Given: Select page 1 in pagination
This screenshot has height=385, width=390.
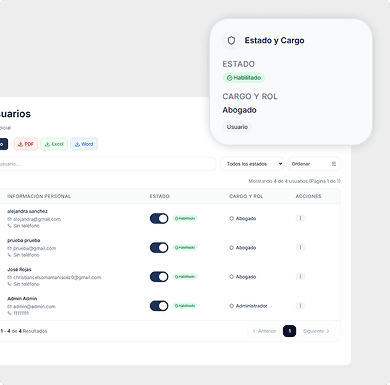Looking at the screenshot, I should tap(289, 331).
